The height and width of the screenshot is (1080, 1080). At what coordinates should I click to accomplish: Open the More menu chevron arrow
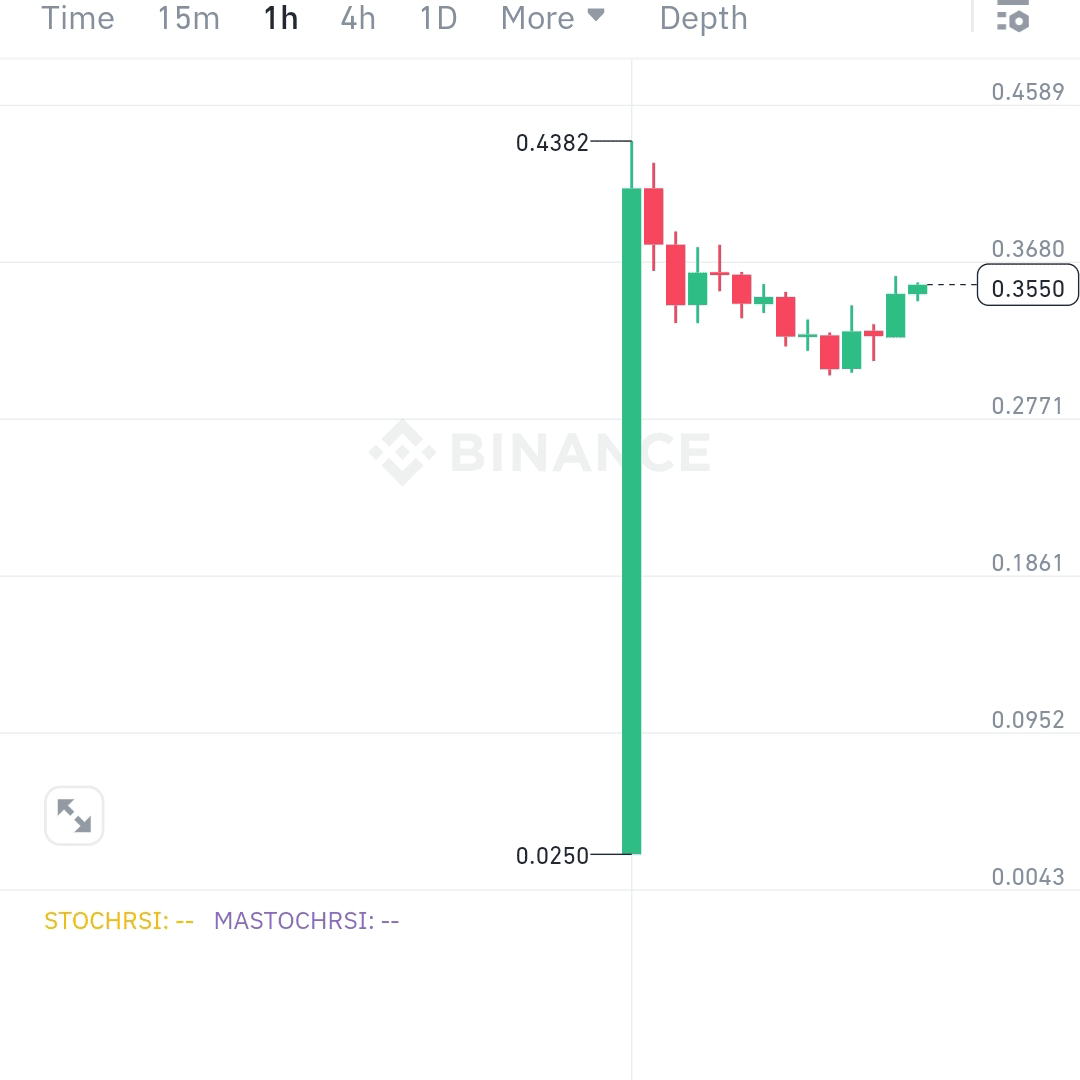click(597, 16)
